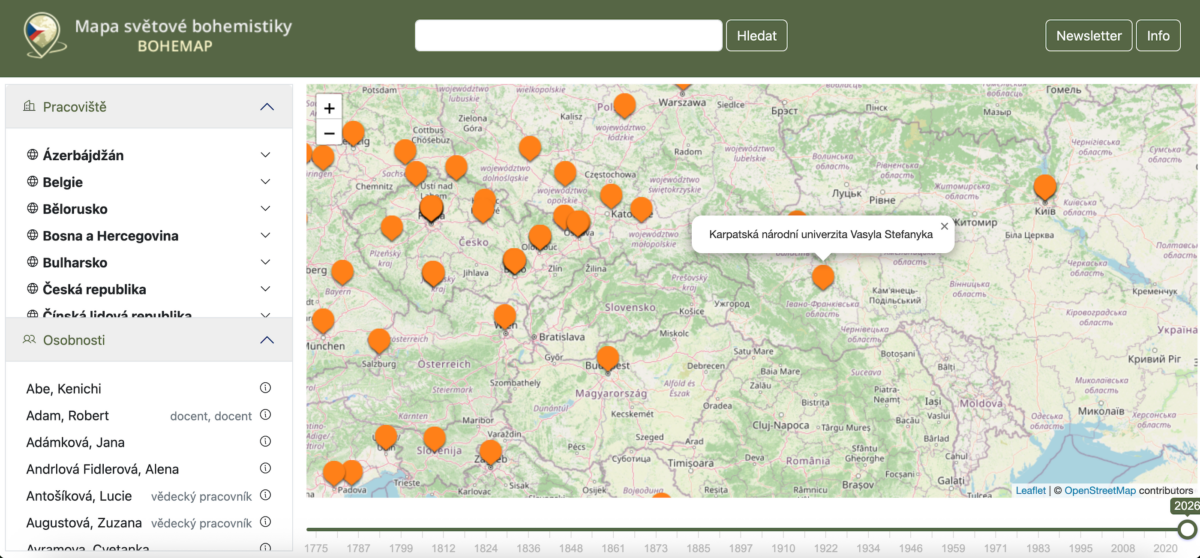Click globe icon beside Belgie
The image size is (1200, 558).
pos(32,182)
